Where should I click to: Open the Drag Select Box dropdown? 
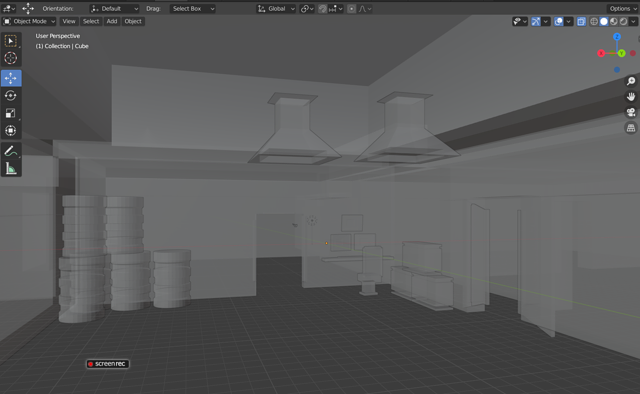click(x=193, y=9)
